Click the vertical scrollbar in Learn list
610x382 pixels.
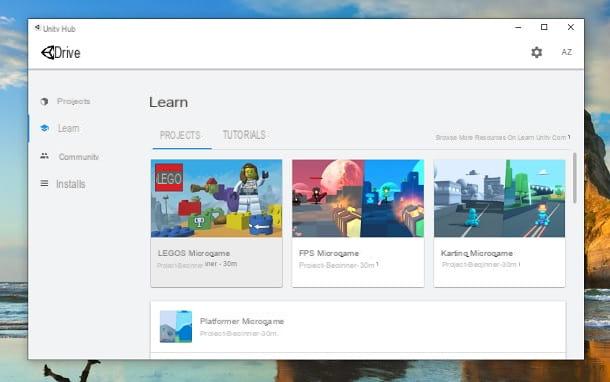(x=575, y=178)
